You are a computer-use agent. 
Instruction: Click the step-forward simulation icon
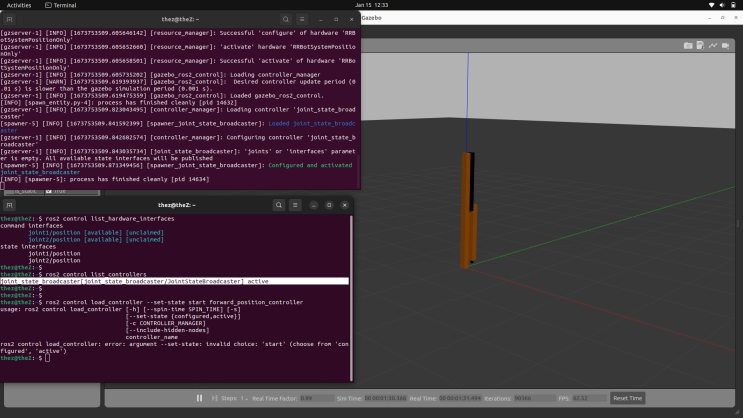214,398
